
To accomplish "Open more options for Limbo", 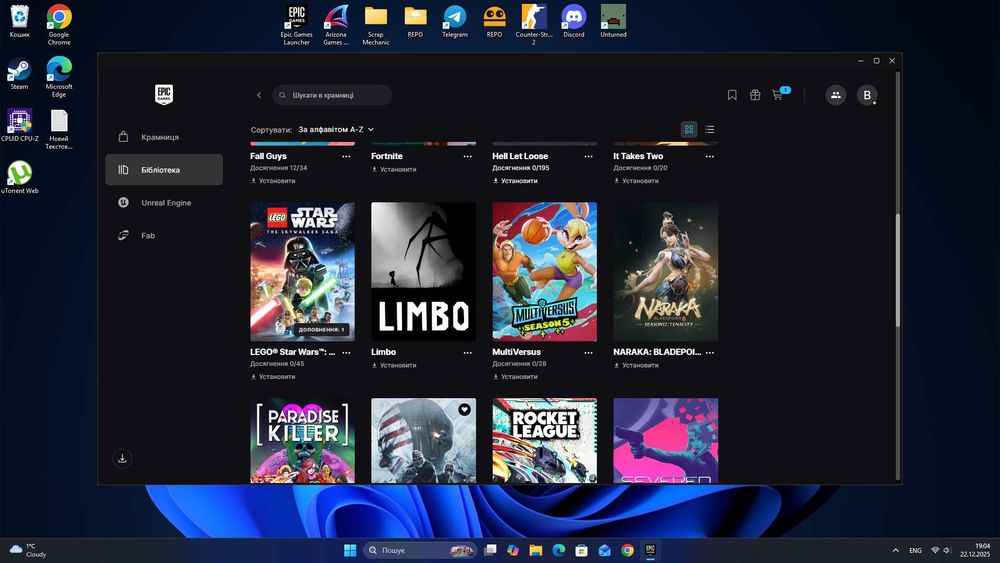I will tap(467, 353).
